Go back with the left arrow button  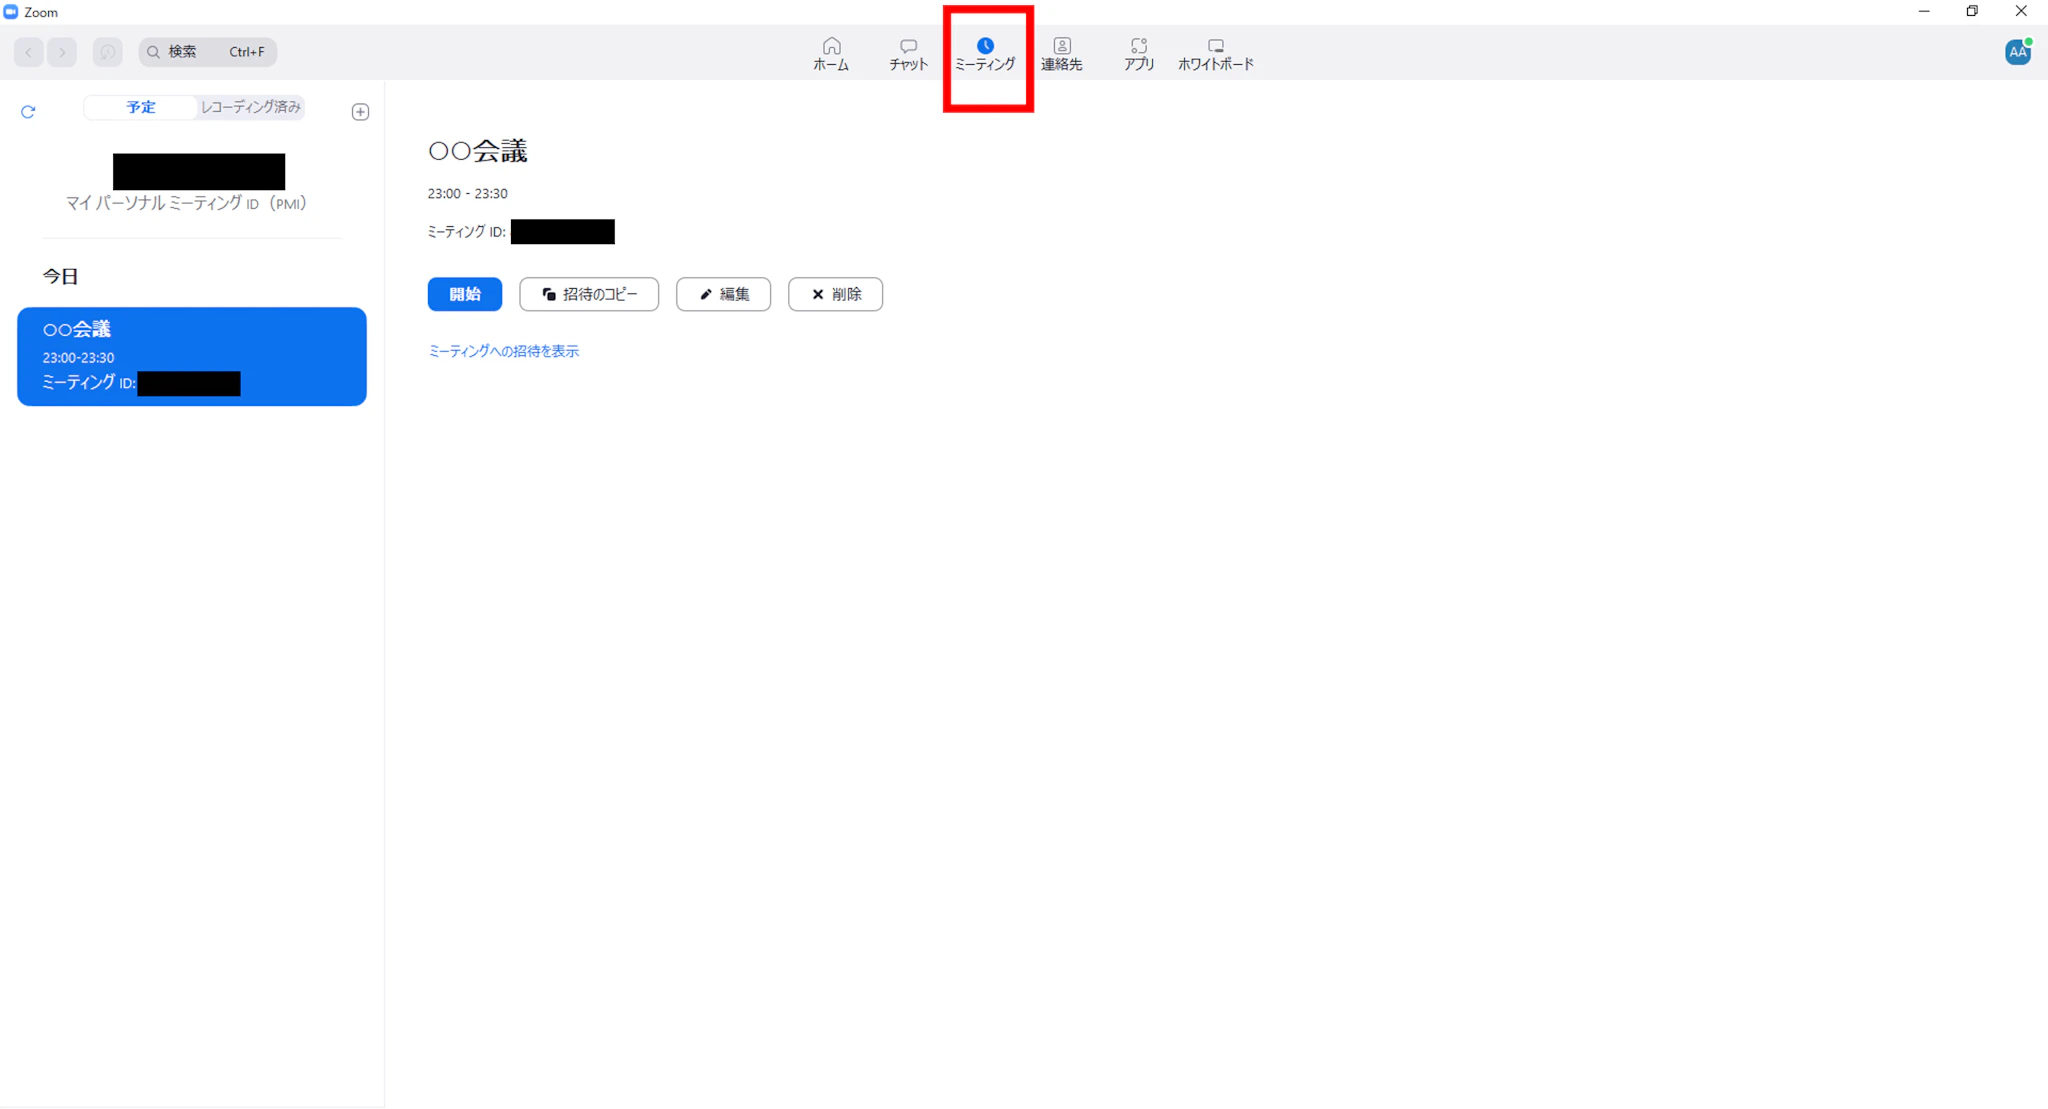point(29,52)
